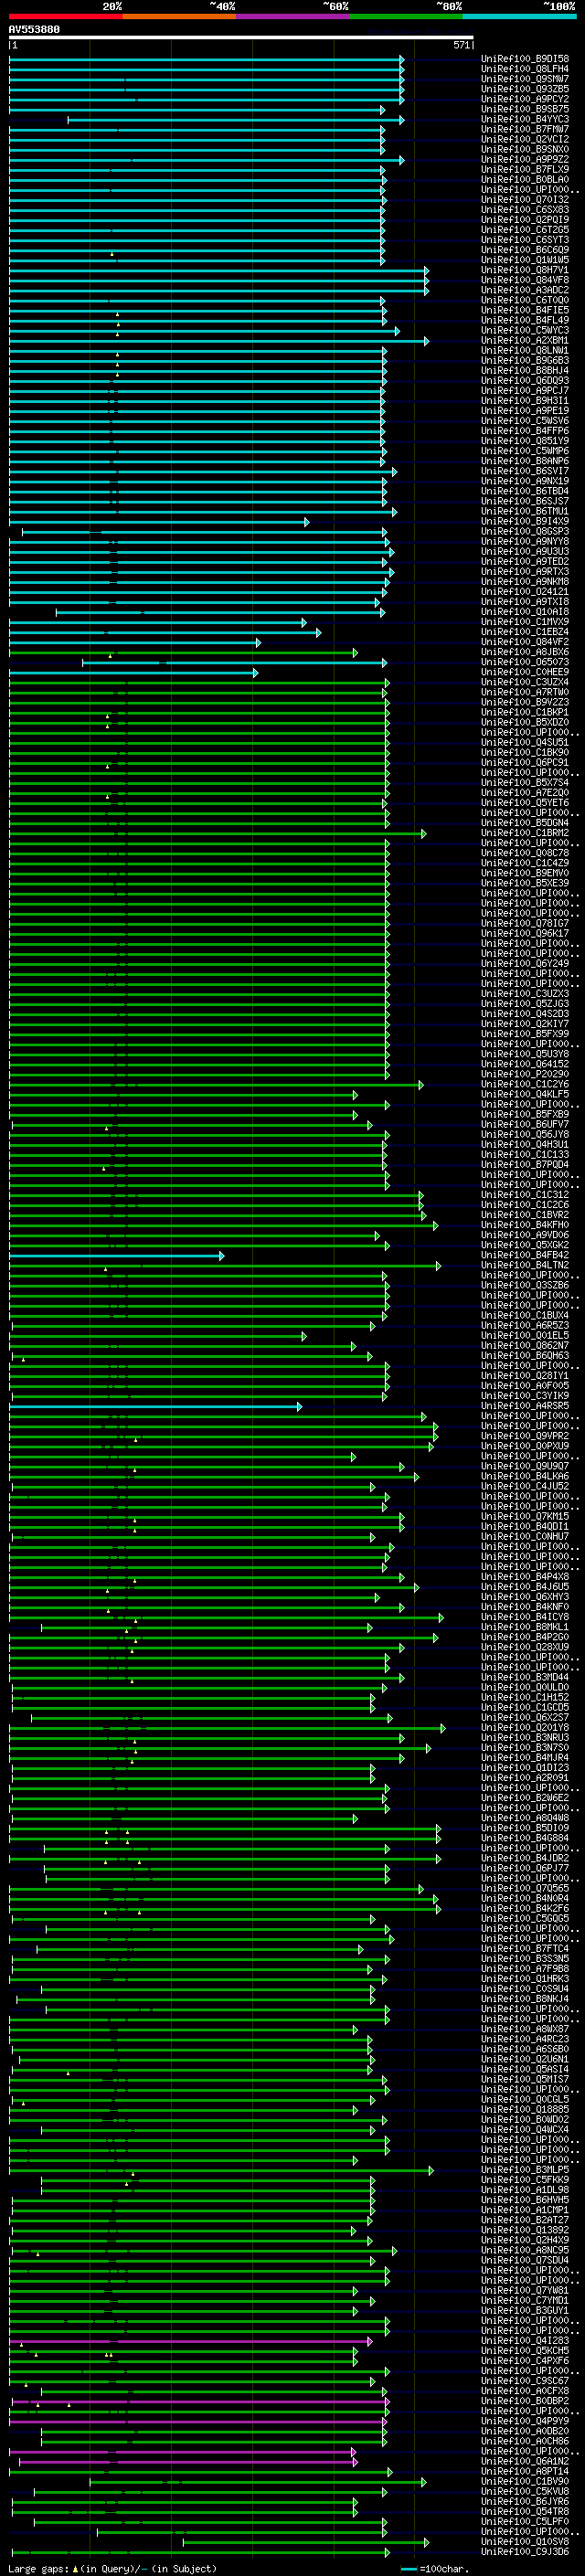Click label UniRef100_Q78IG7
Viewport: 585px width, 2576px height.
(525, 923)
